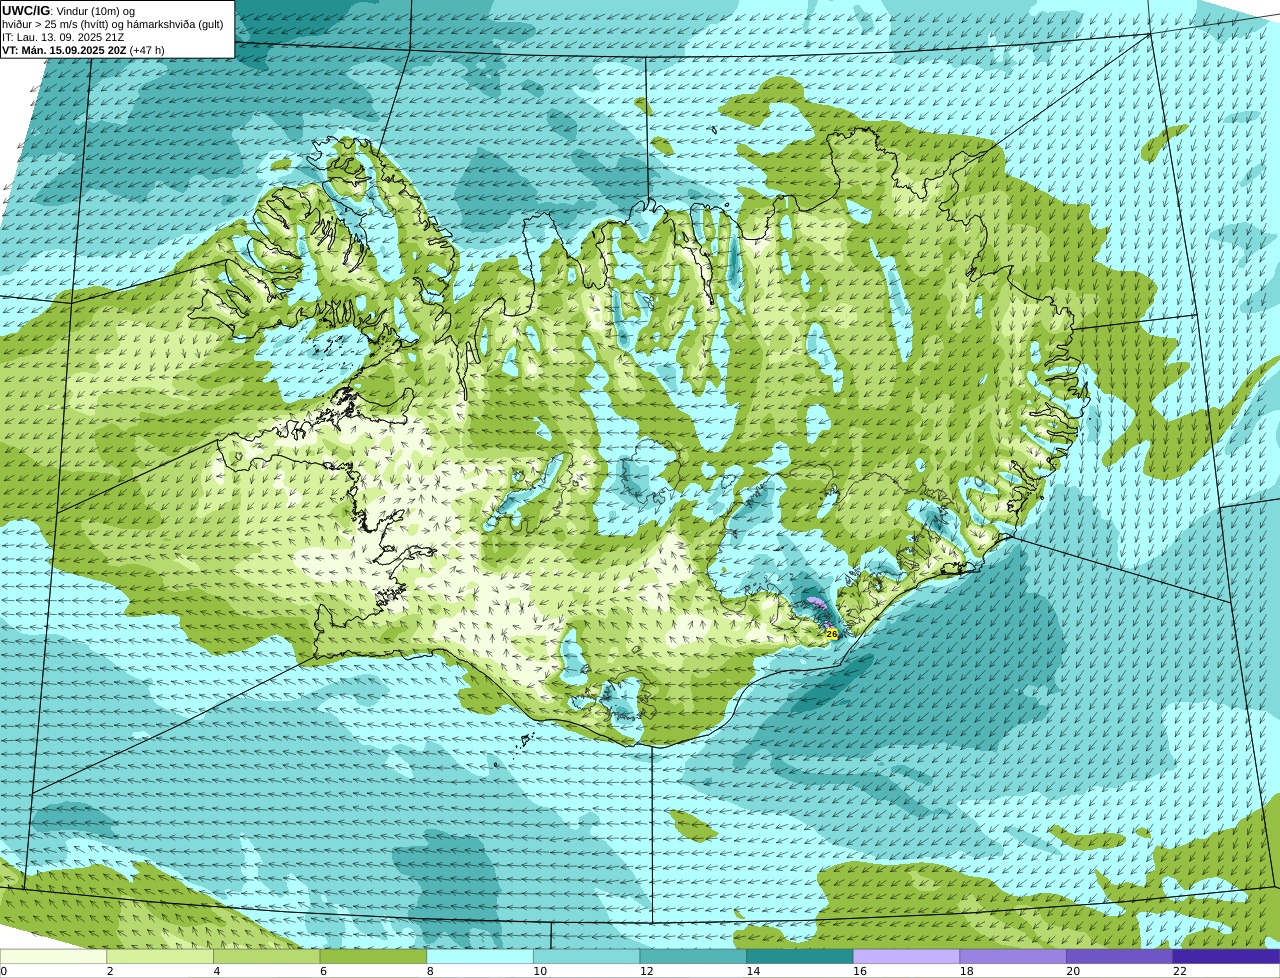Click the title line 'UWC/IG: Vindur (10m) og'
The width and height of the screenshot is (1280, 978).
tap(68, 10)
